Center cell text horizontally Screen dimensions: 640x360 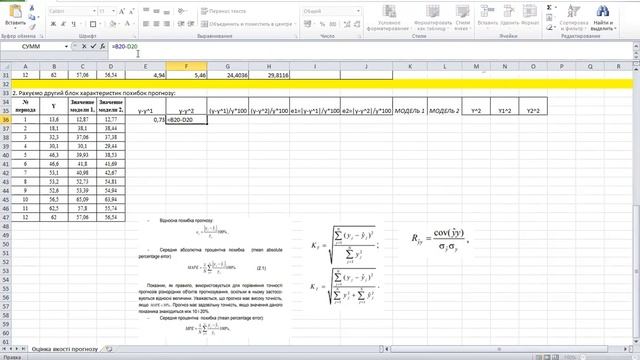tap(156, 24)
